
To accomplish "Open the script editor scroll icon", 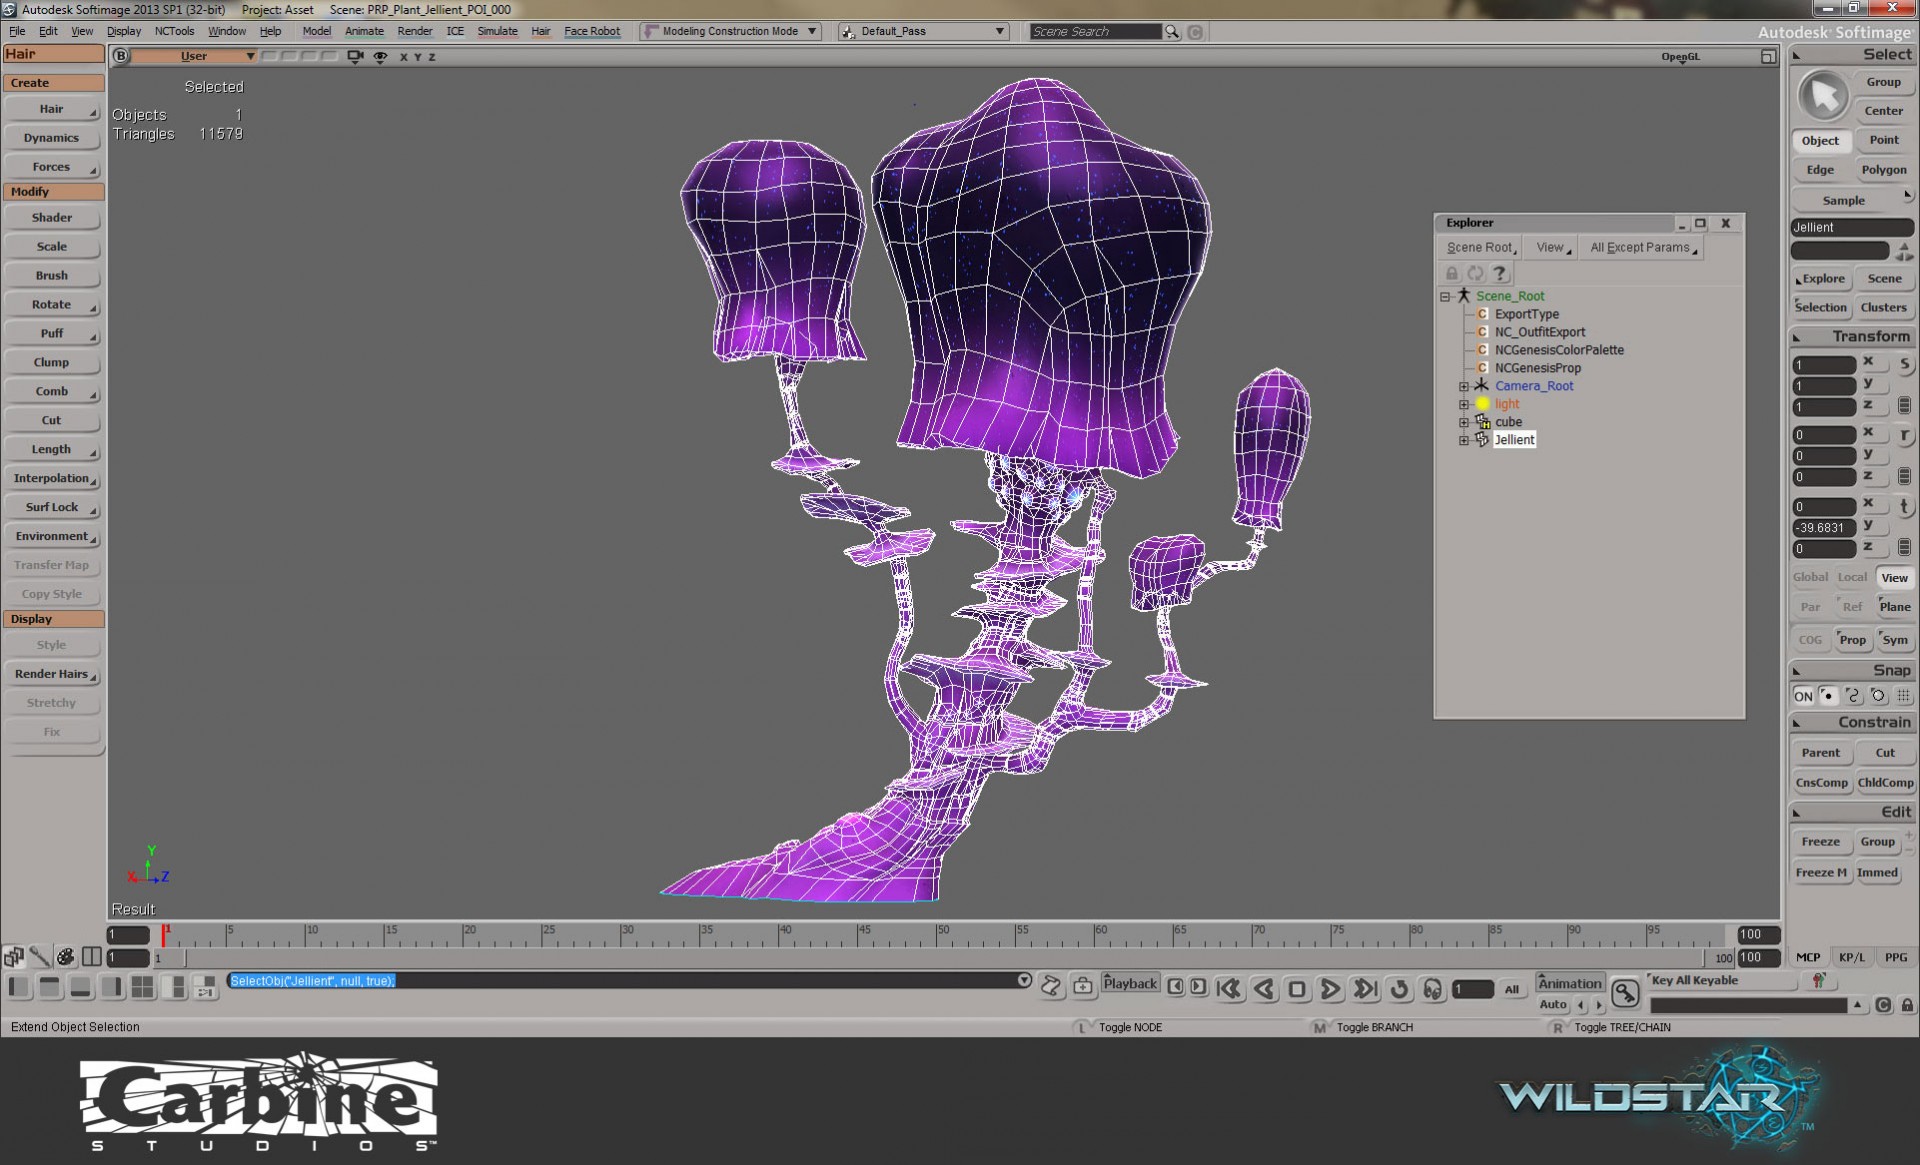I will pyautogui.click(x=1050, y=986).
